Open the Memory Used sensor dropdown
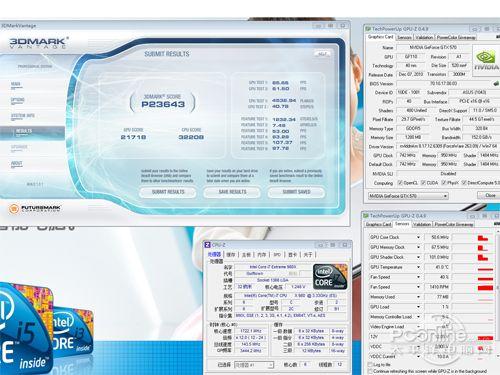This screenshot has height=375, width=500. (x=418, y=297)
